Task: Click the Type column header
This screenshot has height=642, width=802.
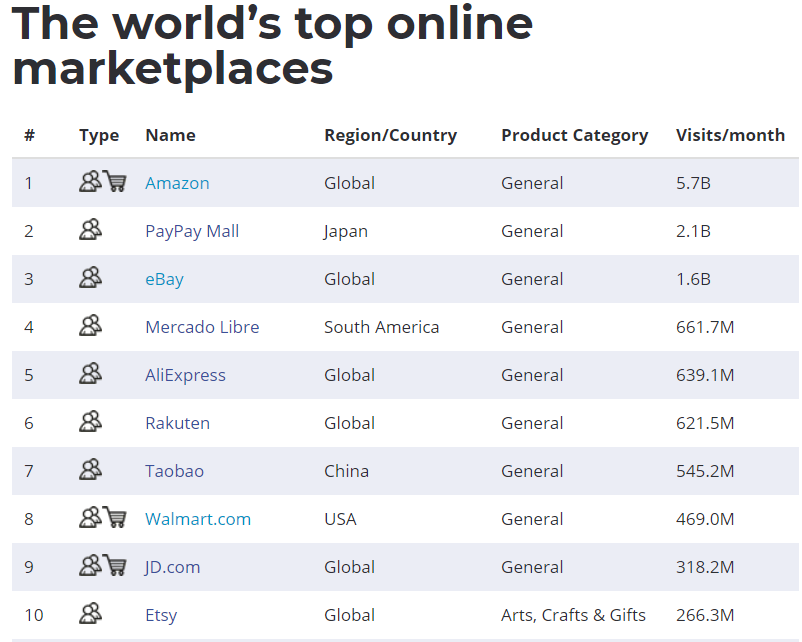Action: (x=99, y=136)
